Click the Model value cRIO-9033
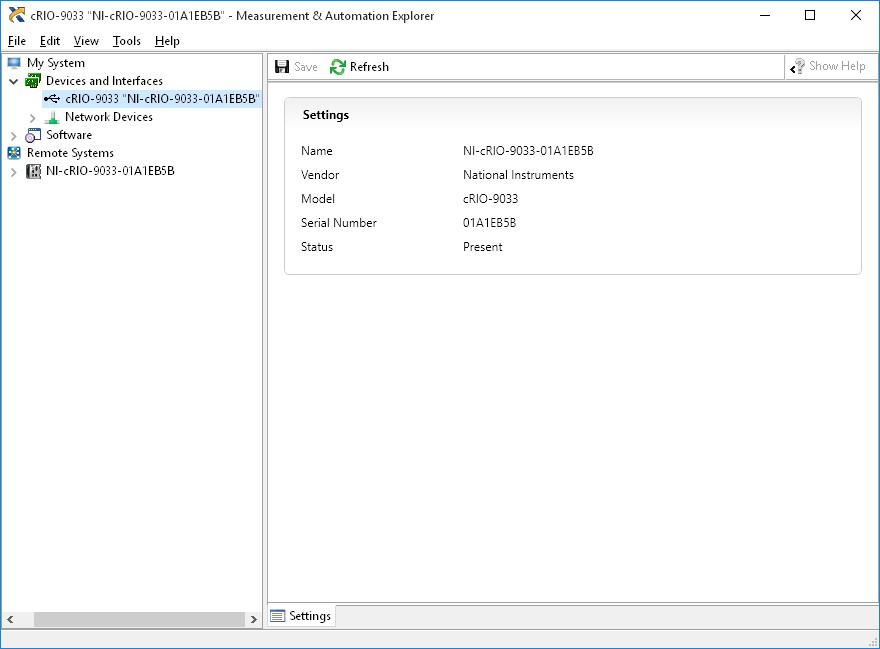This screenshot has width=880, height=649. [x=491, y=199]
